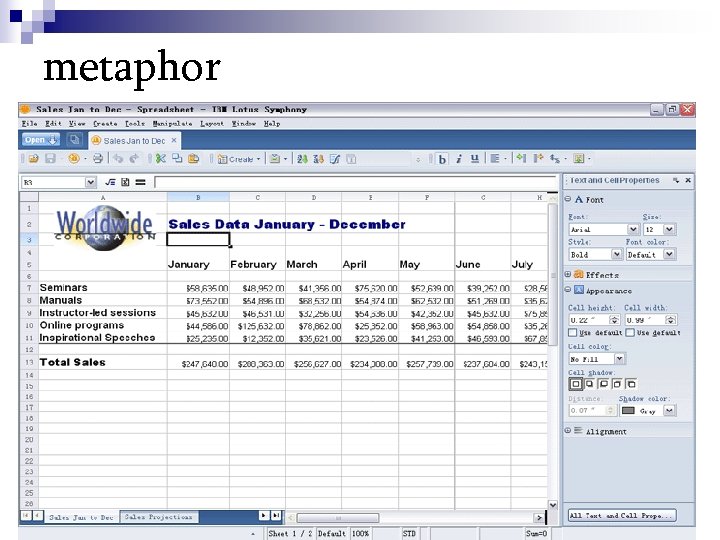
Task: Open the Cell color No Fill dropdown
Action: 619,359
